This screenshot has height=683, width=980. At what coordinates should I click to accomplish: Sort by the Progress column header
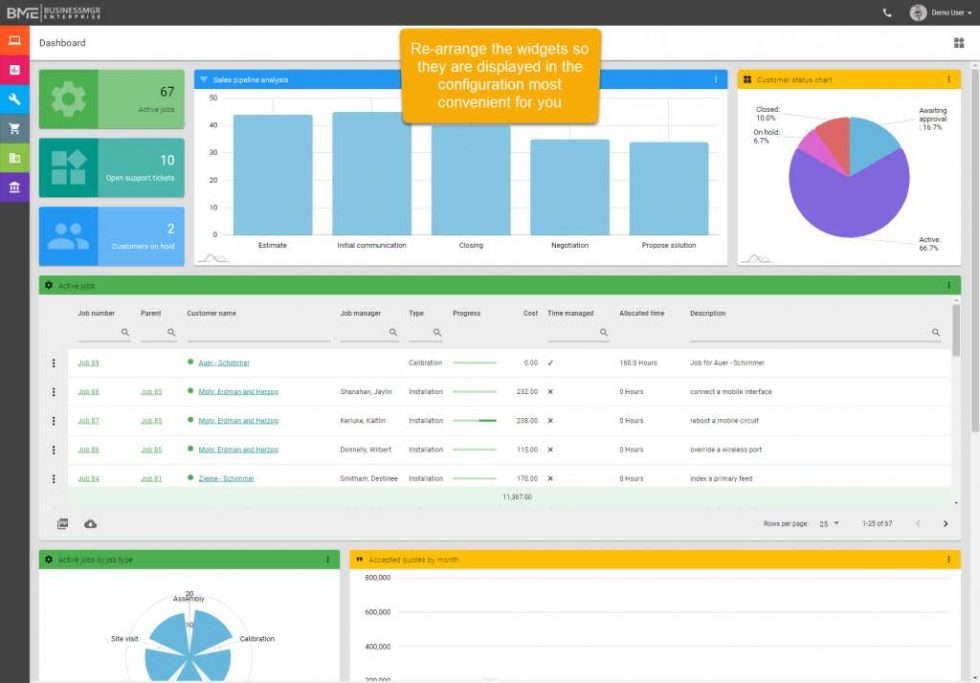(467, 314)
